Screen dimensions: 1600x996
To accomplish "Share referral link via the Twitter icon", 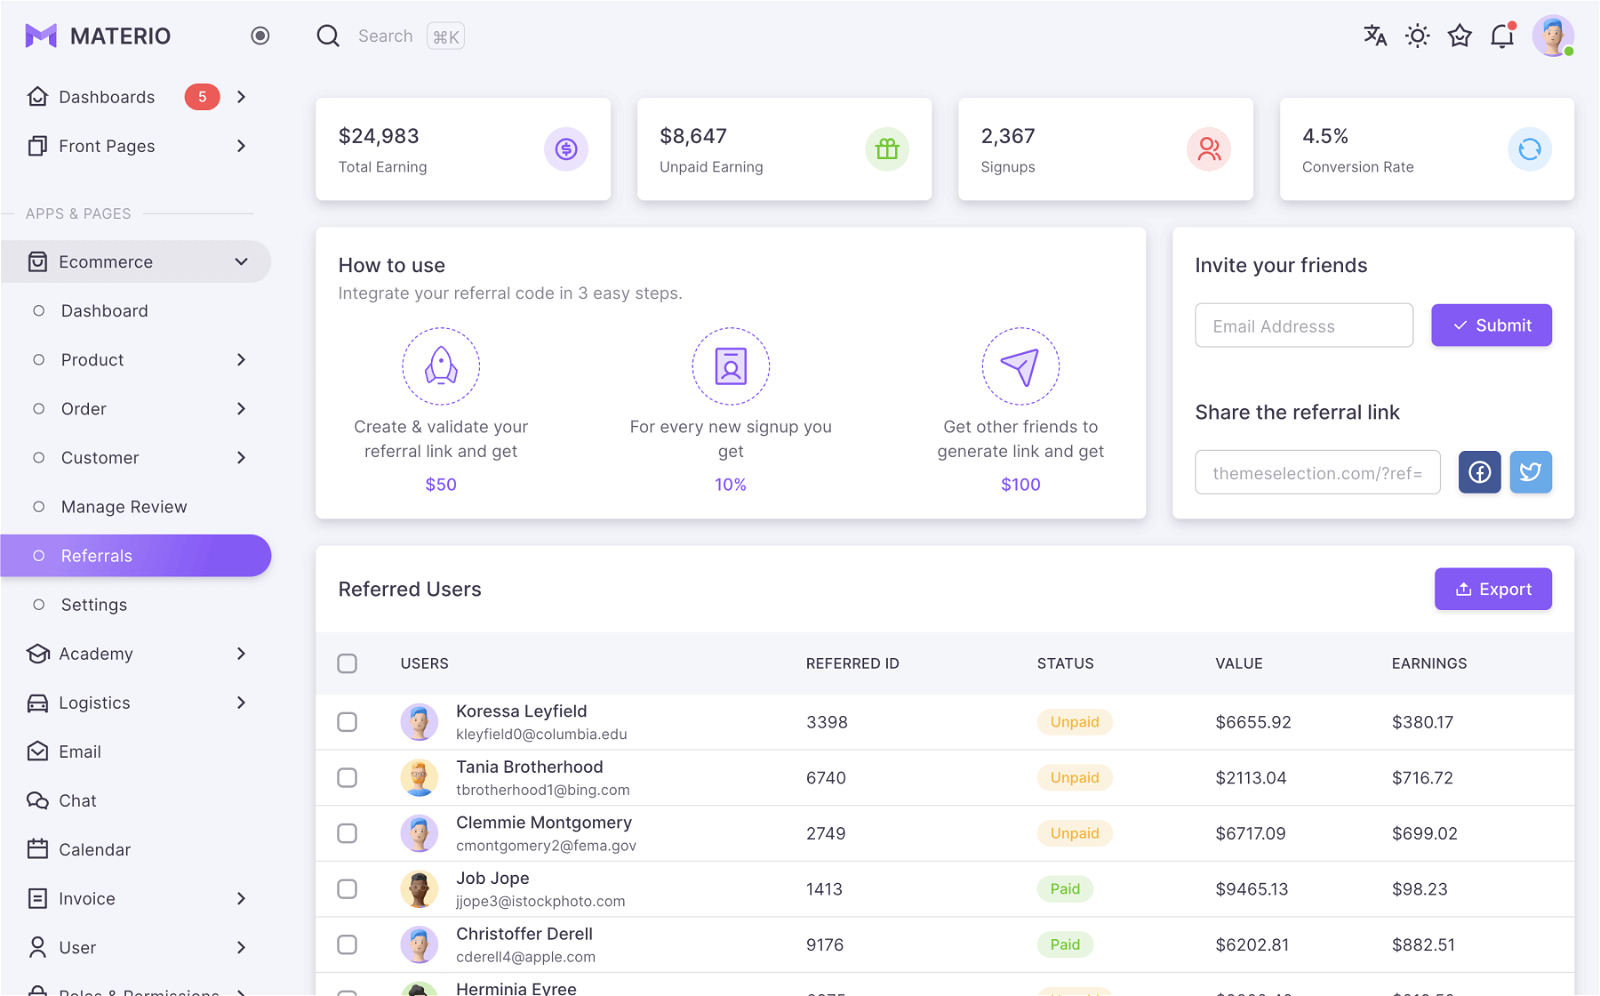I will tap(1530, 472).
